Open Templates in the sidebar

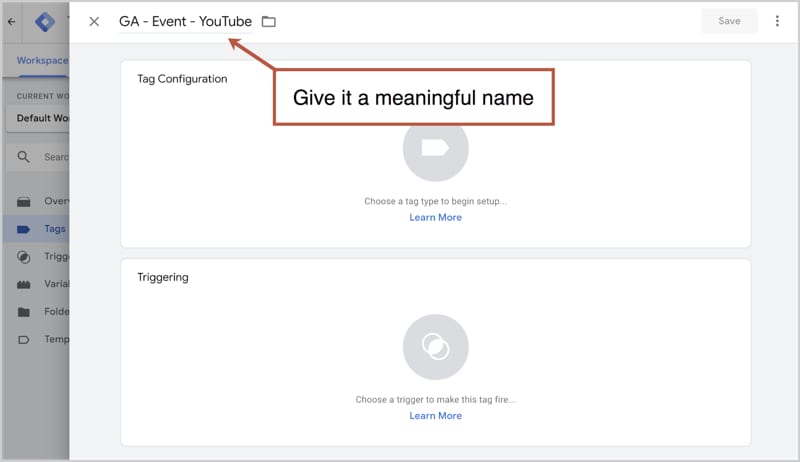(38, 339)
